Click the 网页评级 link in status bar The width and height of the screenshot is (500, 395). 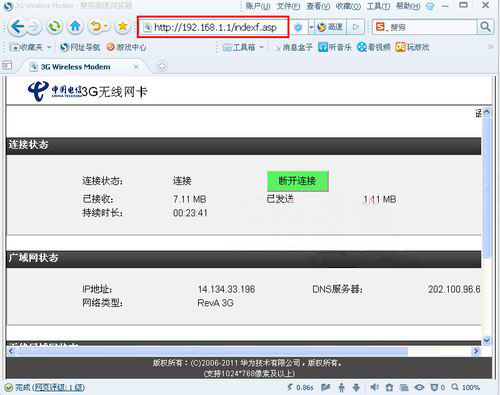point(59,387)
